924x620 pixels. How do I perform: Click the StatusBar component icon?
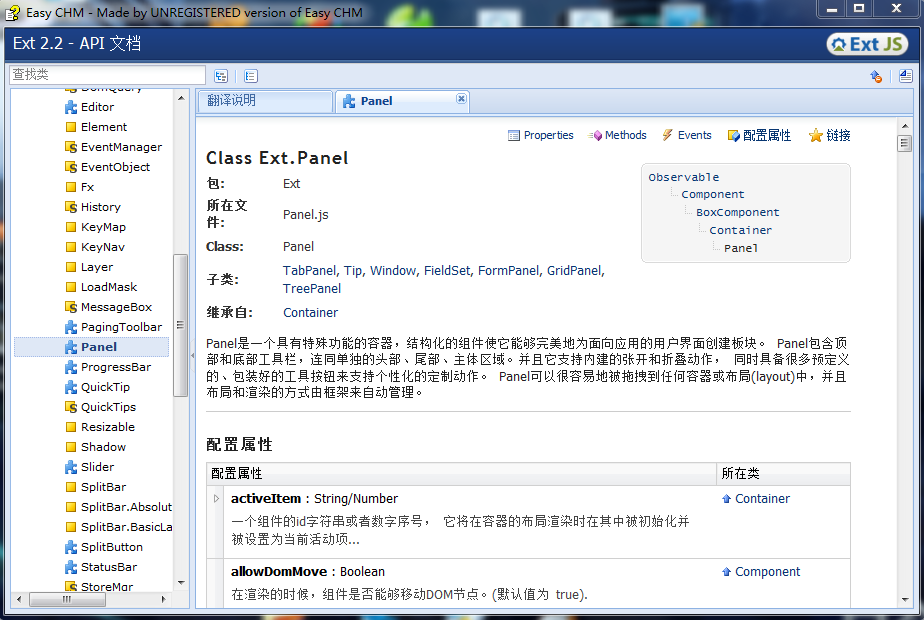point(71,567)
